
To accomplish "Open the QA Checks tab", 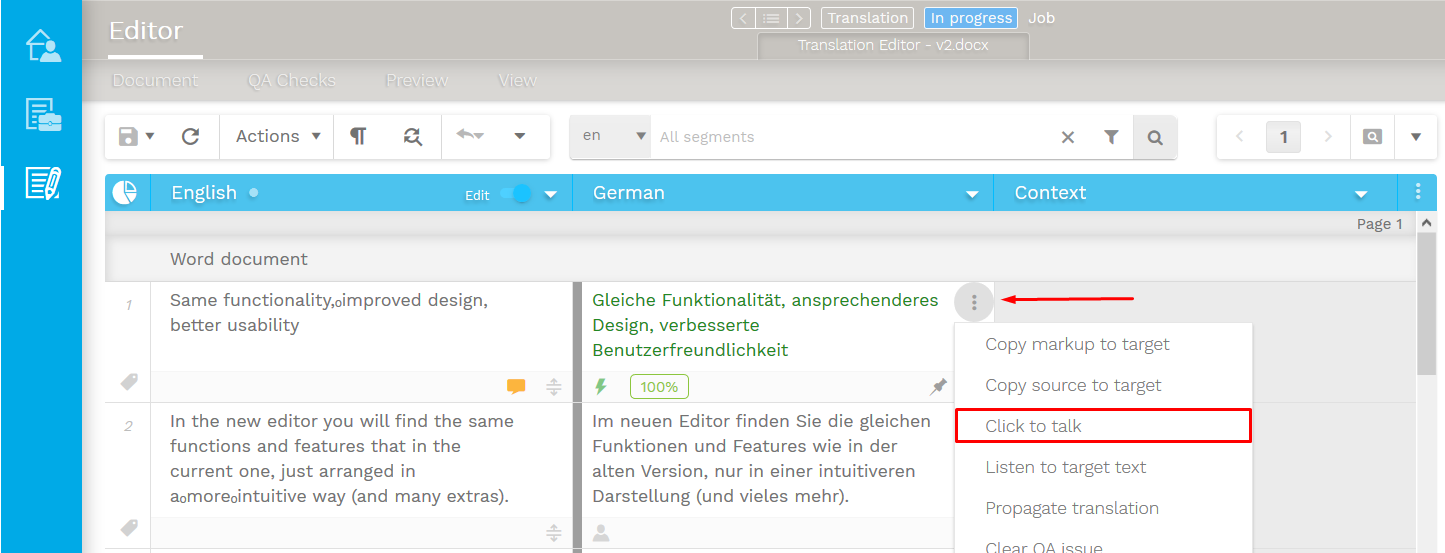I will (292, 80).
